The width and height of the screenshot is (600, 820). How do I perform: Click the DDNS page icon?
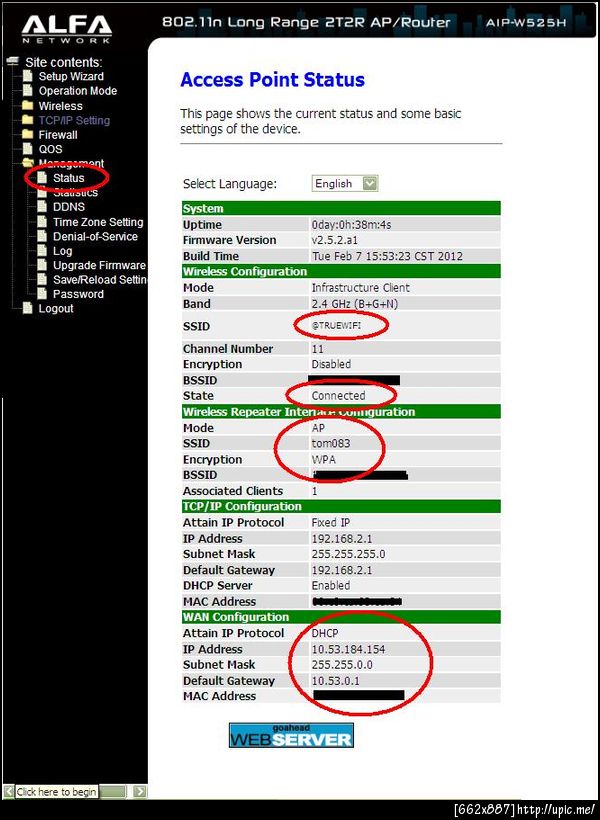coord(42,207)
